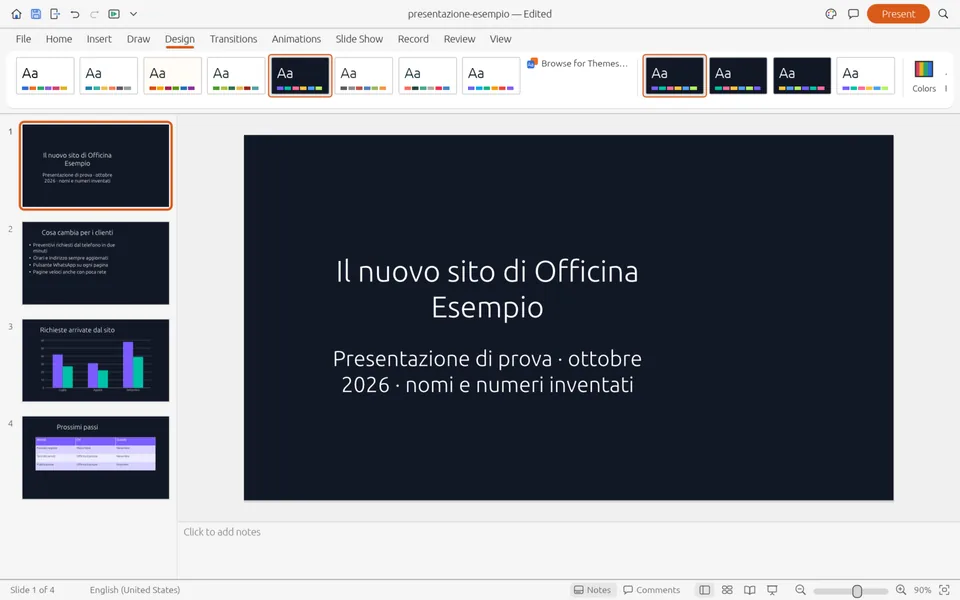Click Browse for Themes…

577,63
